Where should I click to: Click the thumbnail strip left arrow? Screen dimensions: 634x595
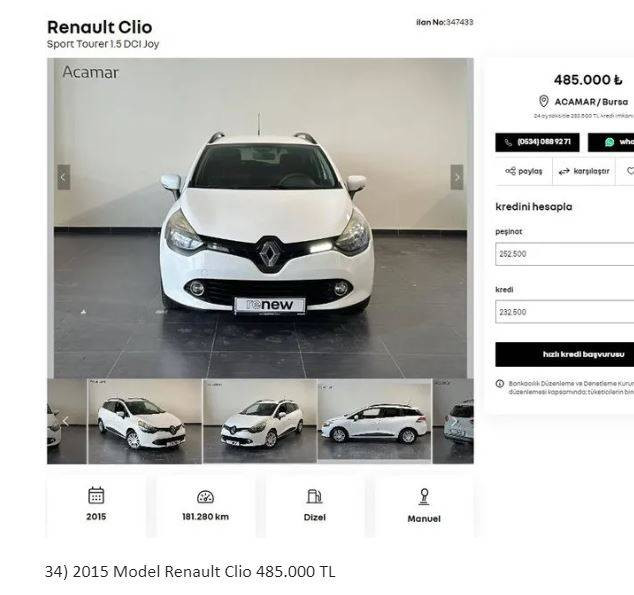click(65, 421)
